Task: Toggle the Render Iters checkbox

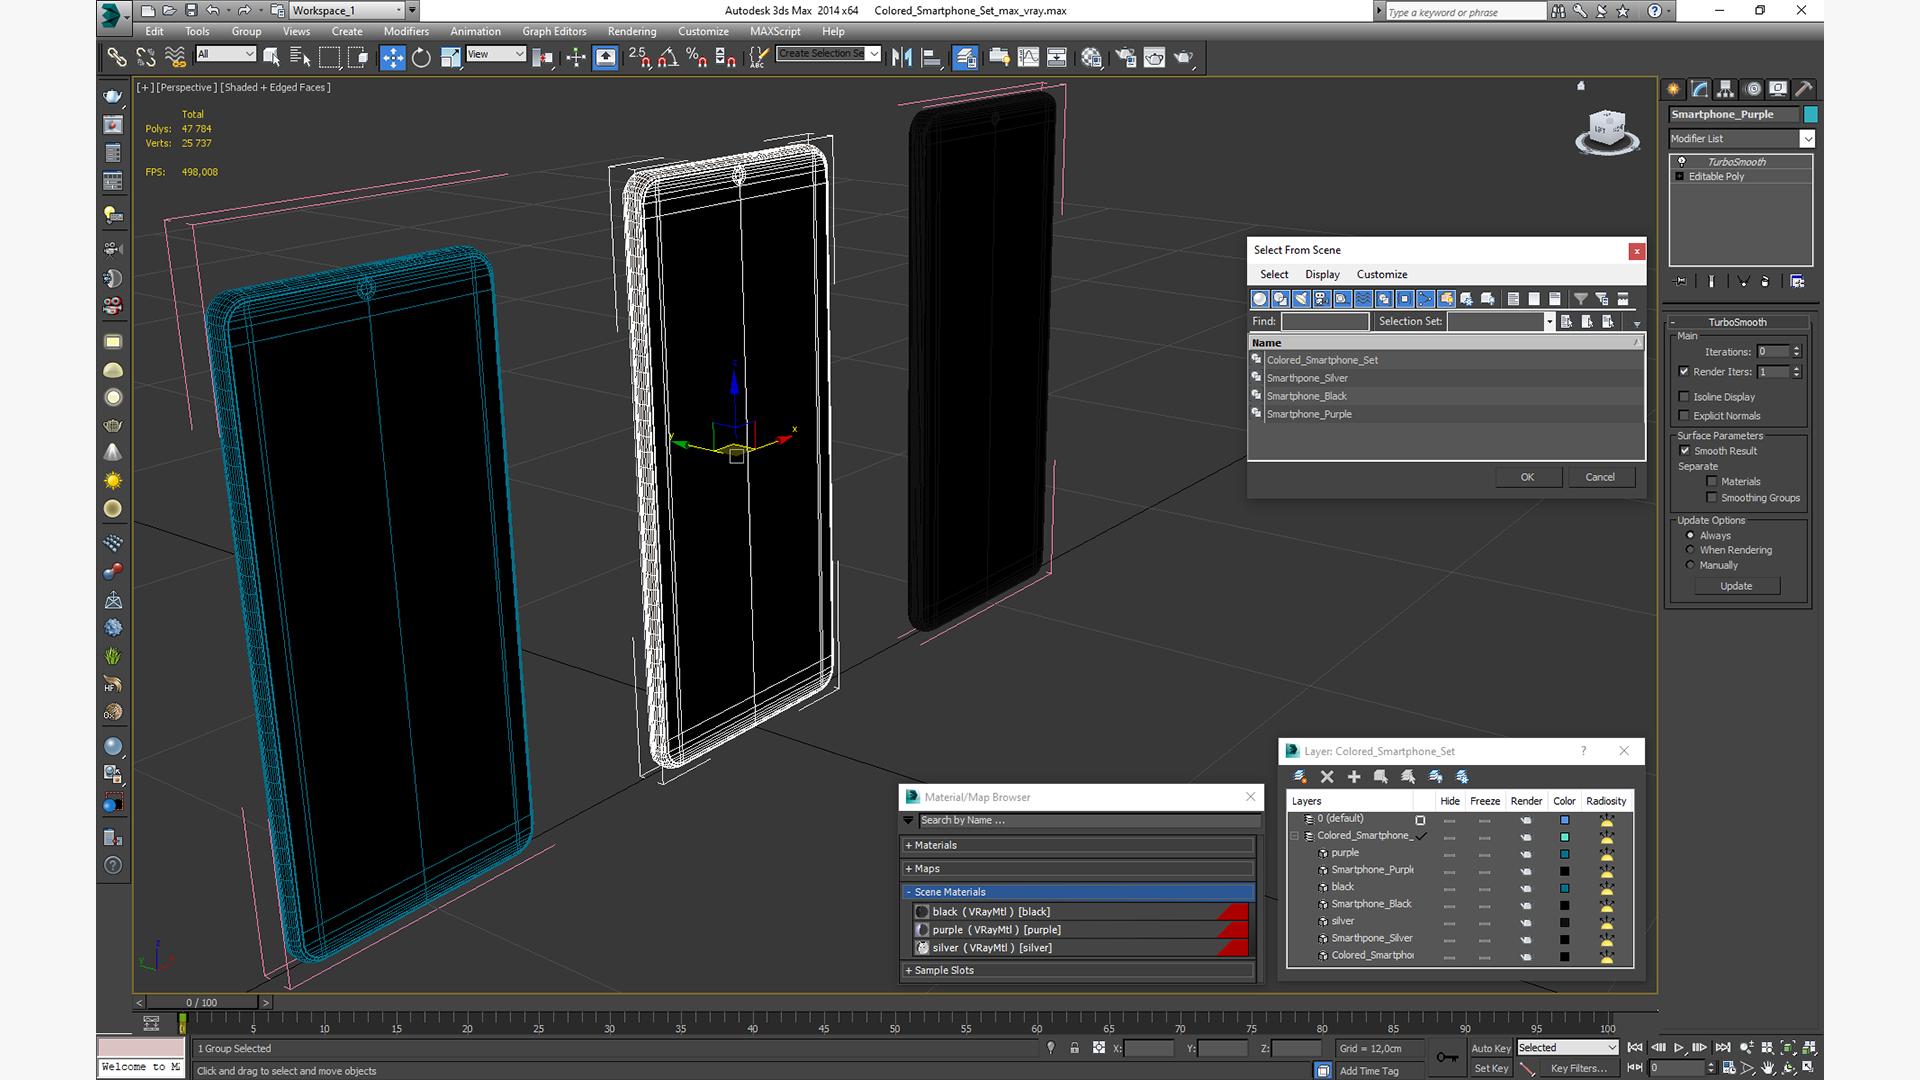Action: coord(1684,371)
